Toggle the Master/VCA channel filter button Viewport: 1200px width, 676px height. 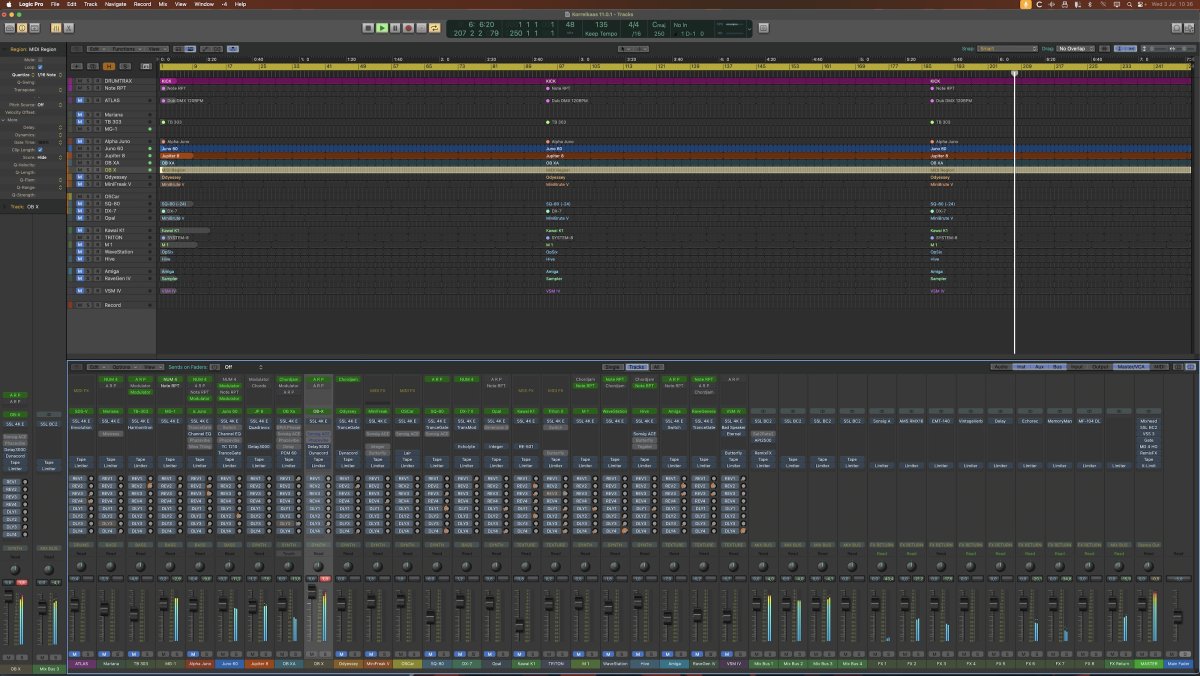pyautogui.click(x=1130, y=367)
